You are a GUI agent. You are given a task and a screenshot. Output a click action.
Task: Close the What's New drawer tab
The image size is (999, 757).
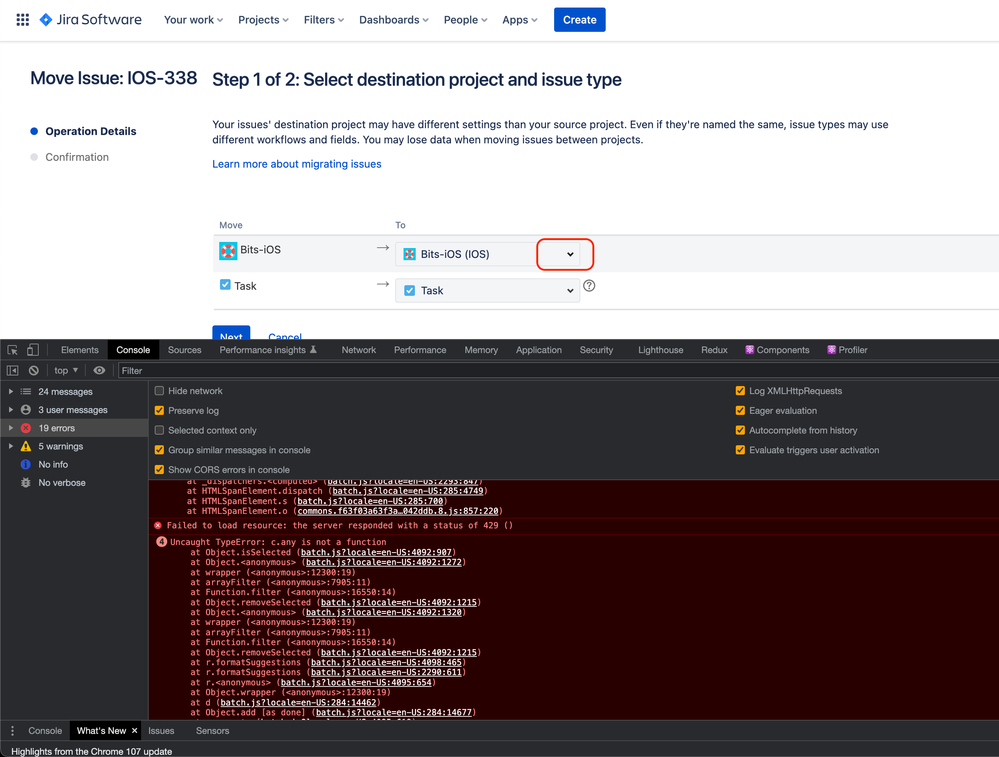(x=134, y=731)
